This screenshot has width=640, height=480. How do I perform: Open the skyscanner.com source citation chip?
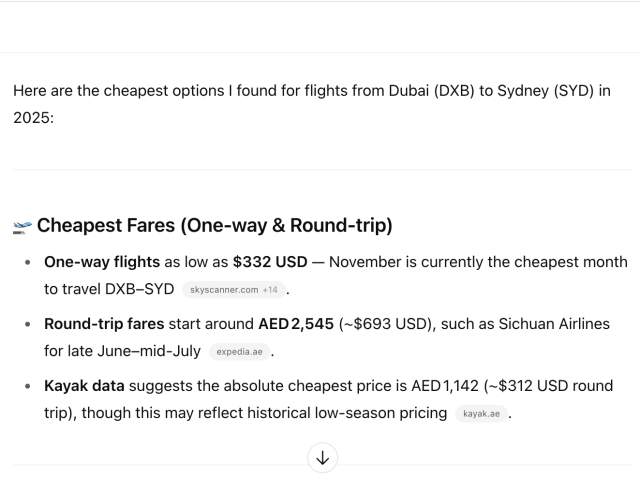point(224,290)
